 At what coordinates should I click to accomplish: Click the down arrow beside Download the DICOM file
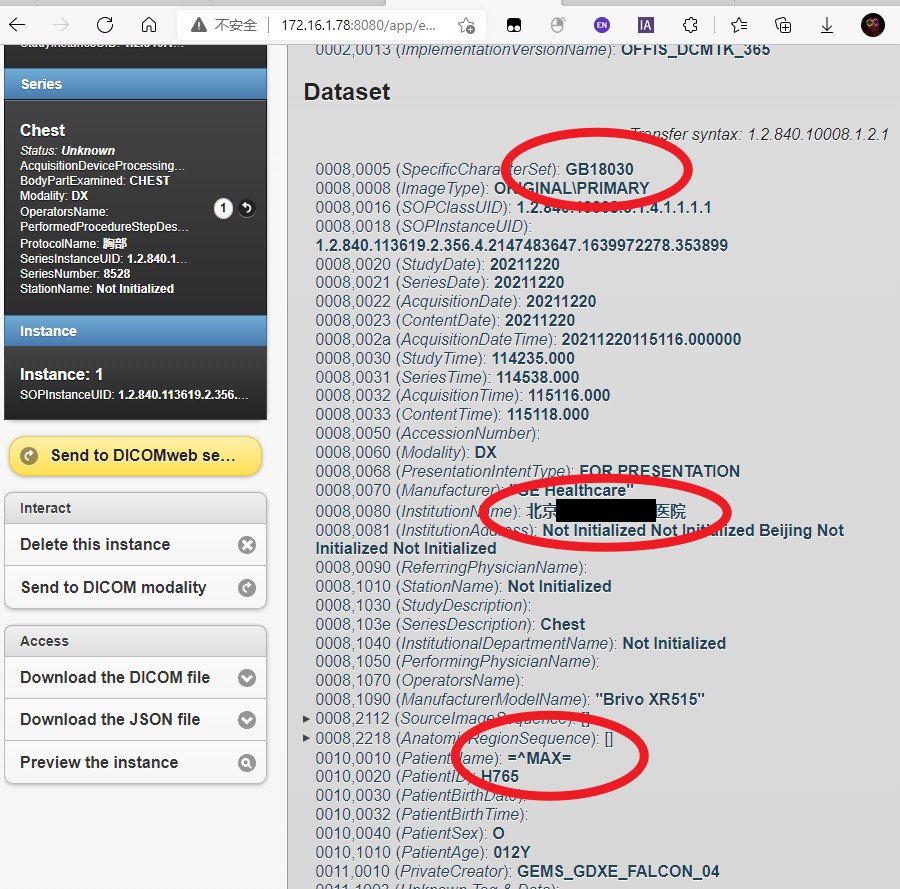point(247,678)
